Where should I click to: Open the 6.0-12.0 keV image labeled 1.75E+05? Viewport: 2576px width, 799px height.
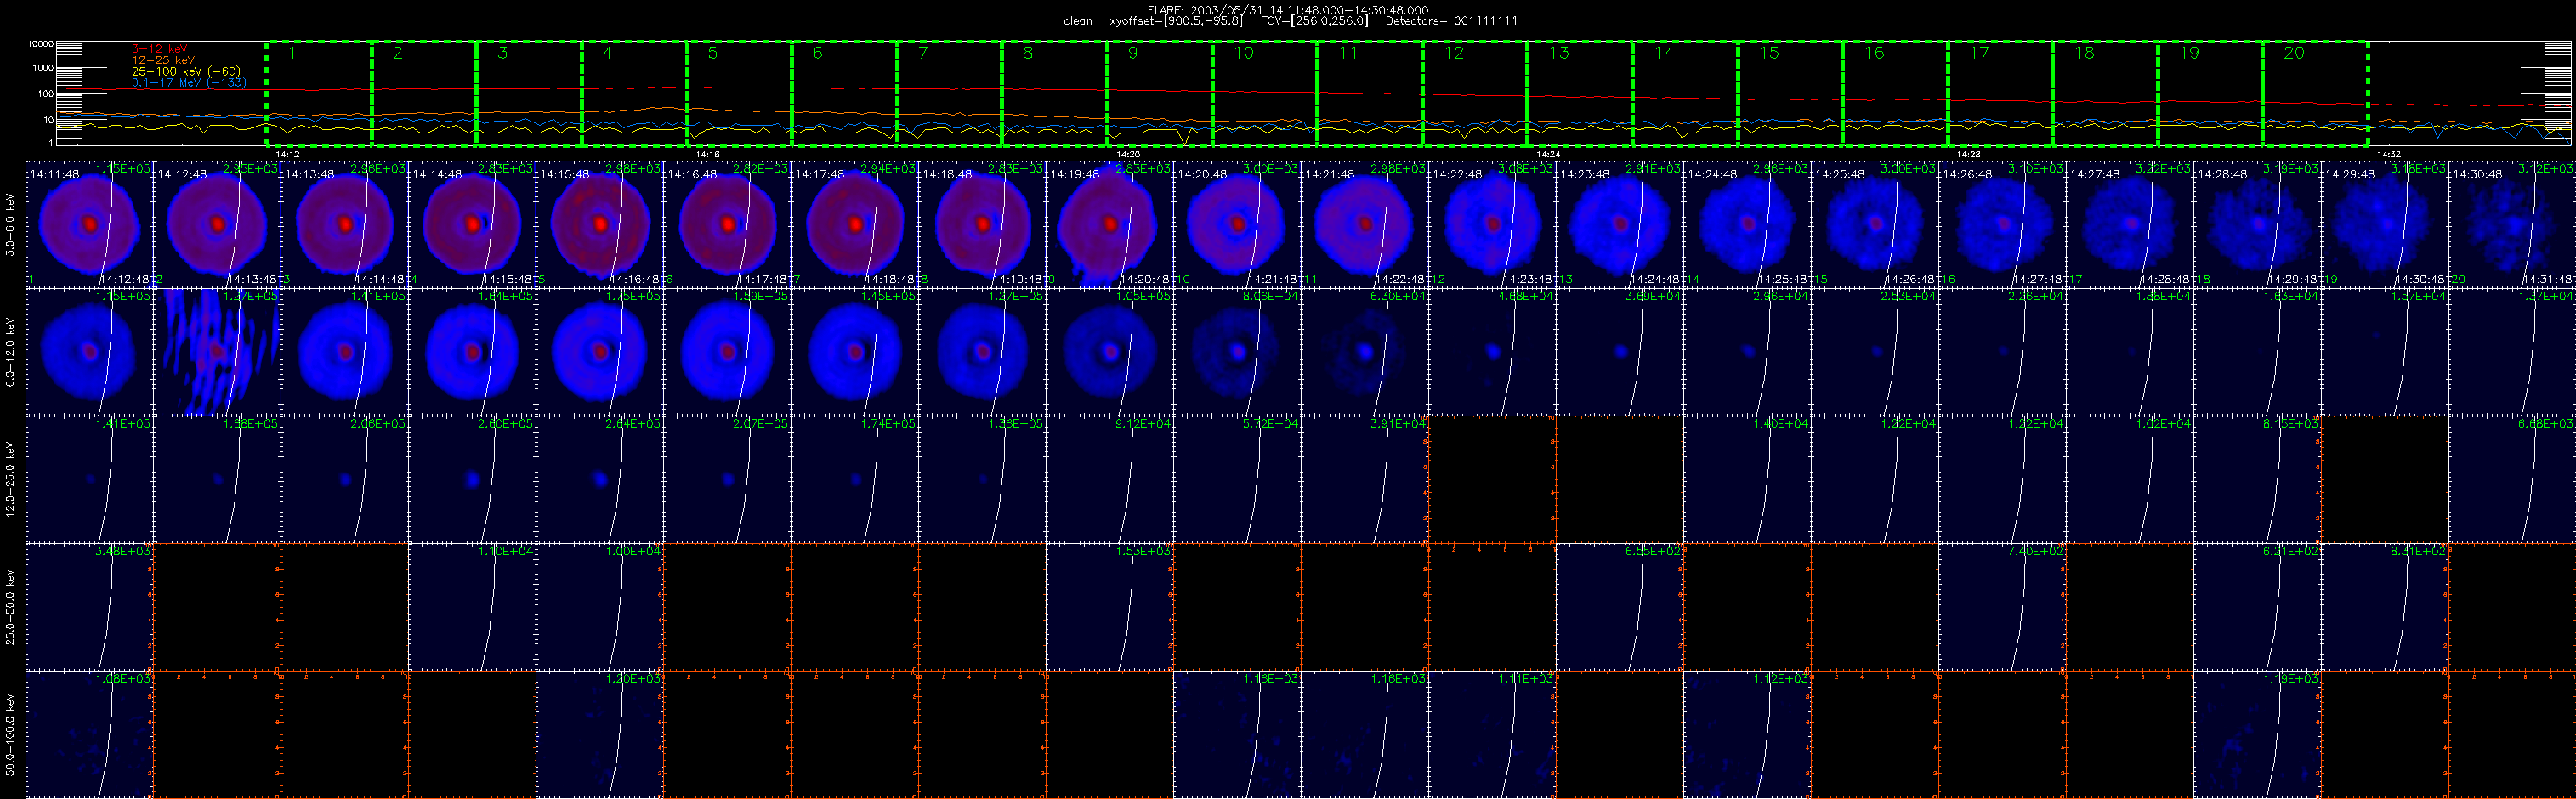point(600,352)
